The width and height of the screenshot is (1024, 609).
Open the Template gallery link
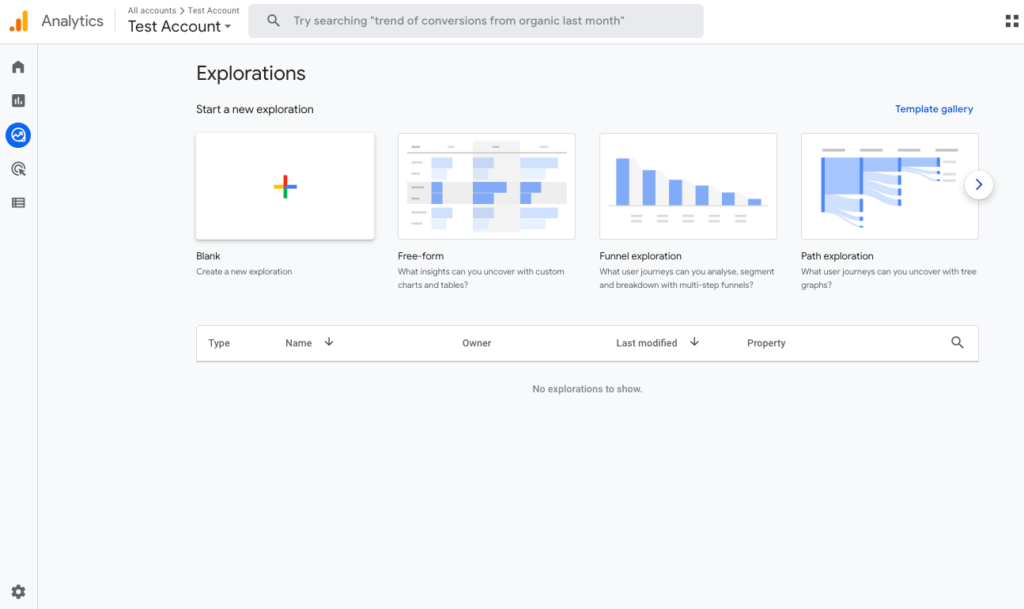[933, 109]
